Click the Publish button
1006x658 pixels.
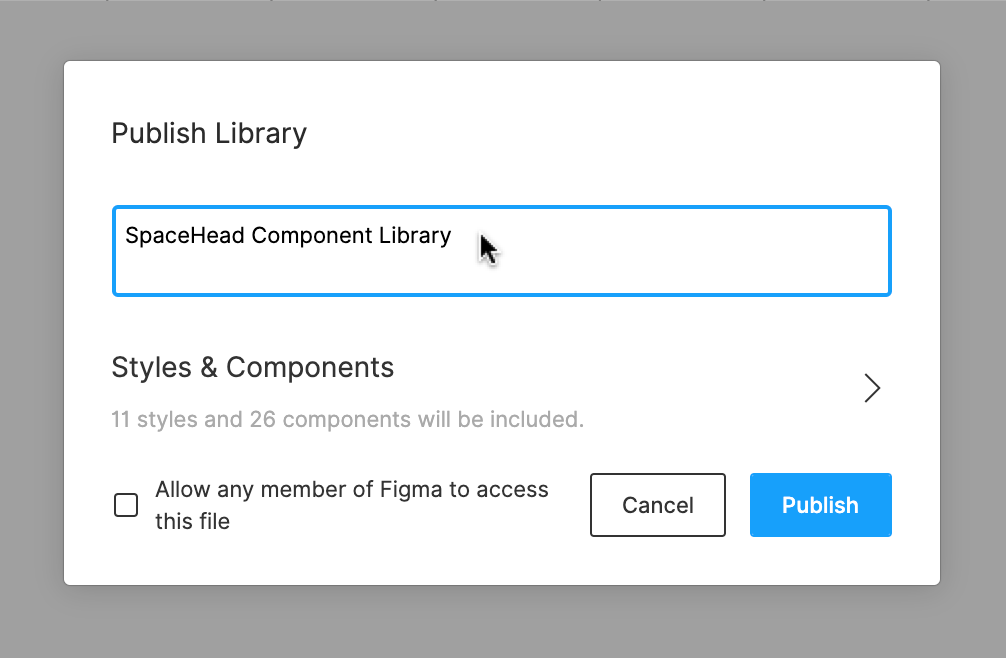coord(820,505)
